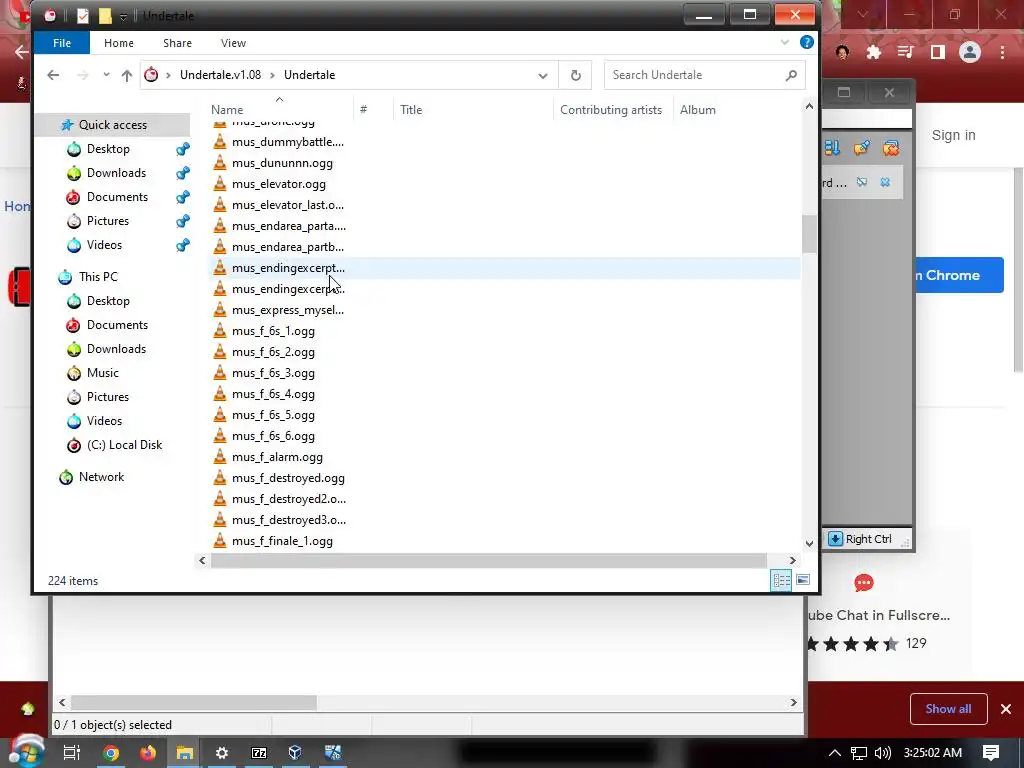The width and height of the screenshot is (1024, 768).
Task: Close the Chrome downloads bar
Action: click(1006, 709)
